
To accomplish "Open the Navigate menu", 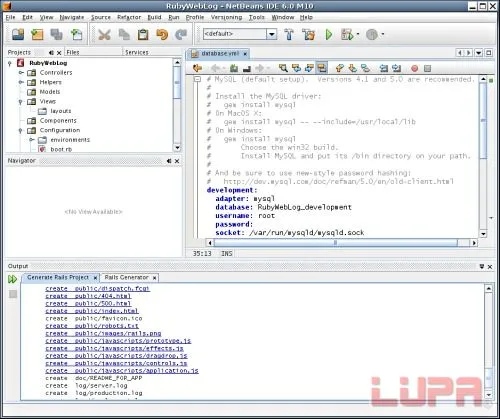I will point(72,17).
